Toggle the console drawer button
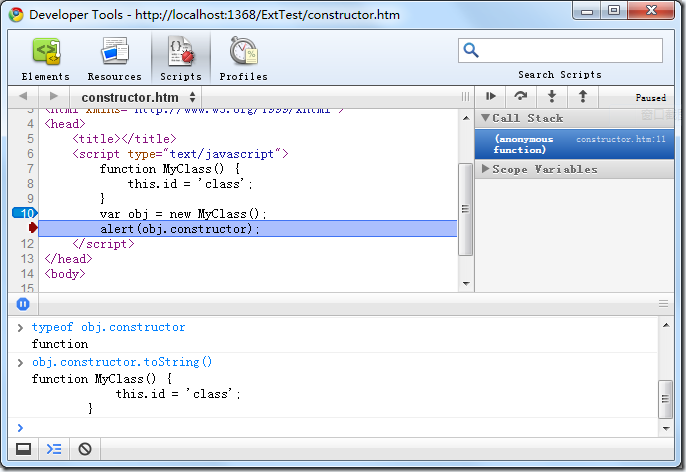Image resolution: width=686 pixels, height=472 pixels. 54,449
